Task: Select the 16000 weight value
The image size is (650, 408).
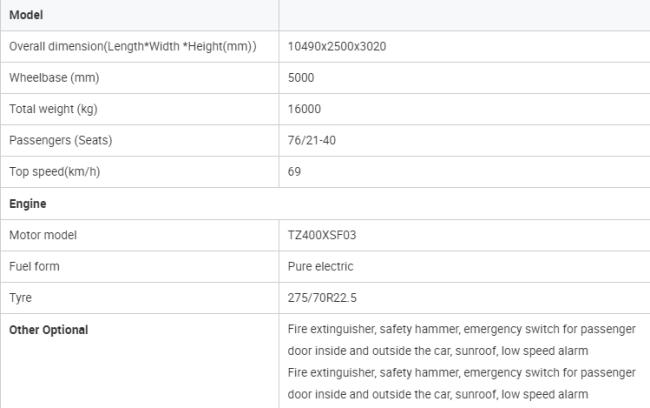Action: click(304, 109)
